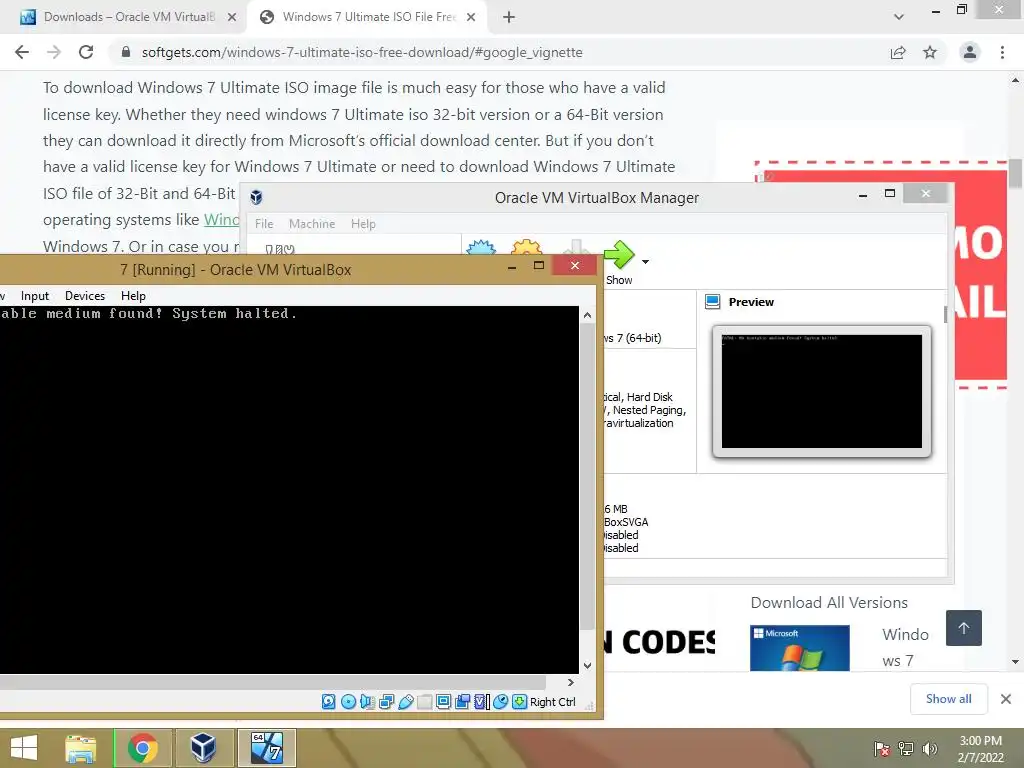Click the USB devices indicator in VM status bar
This screenshot has height=768, width=1024.
coord(405,701)
